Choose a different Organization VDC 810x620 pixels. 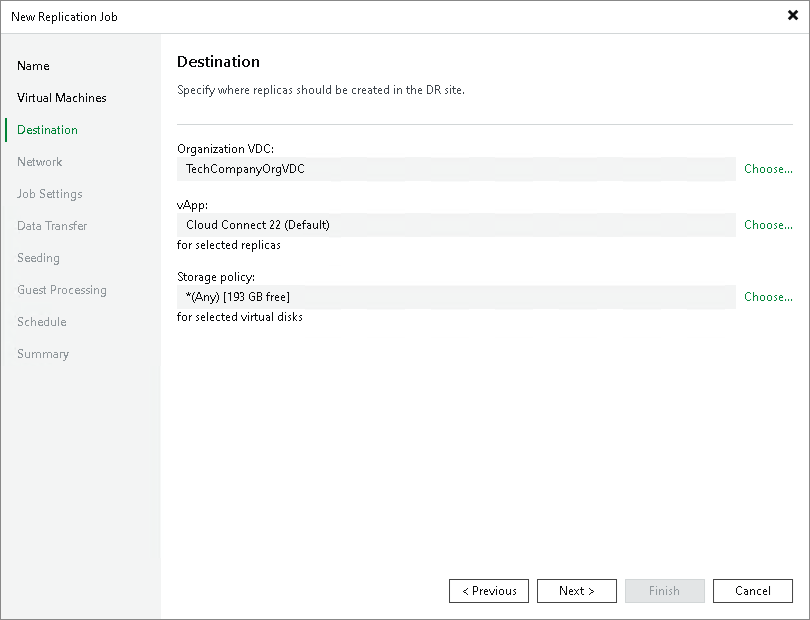pos(767,169)
